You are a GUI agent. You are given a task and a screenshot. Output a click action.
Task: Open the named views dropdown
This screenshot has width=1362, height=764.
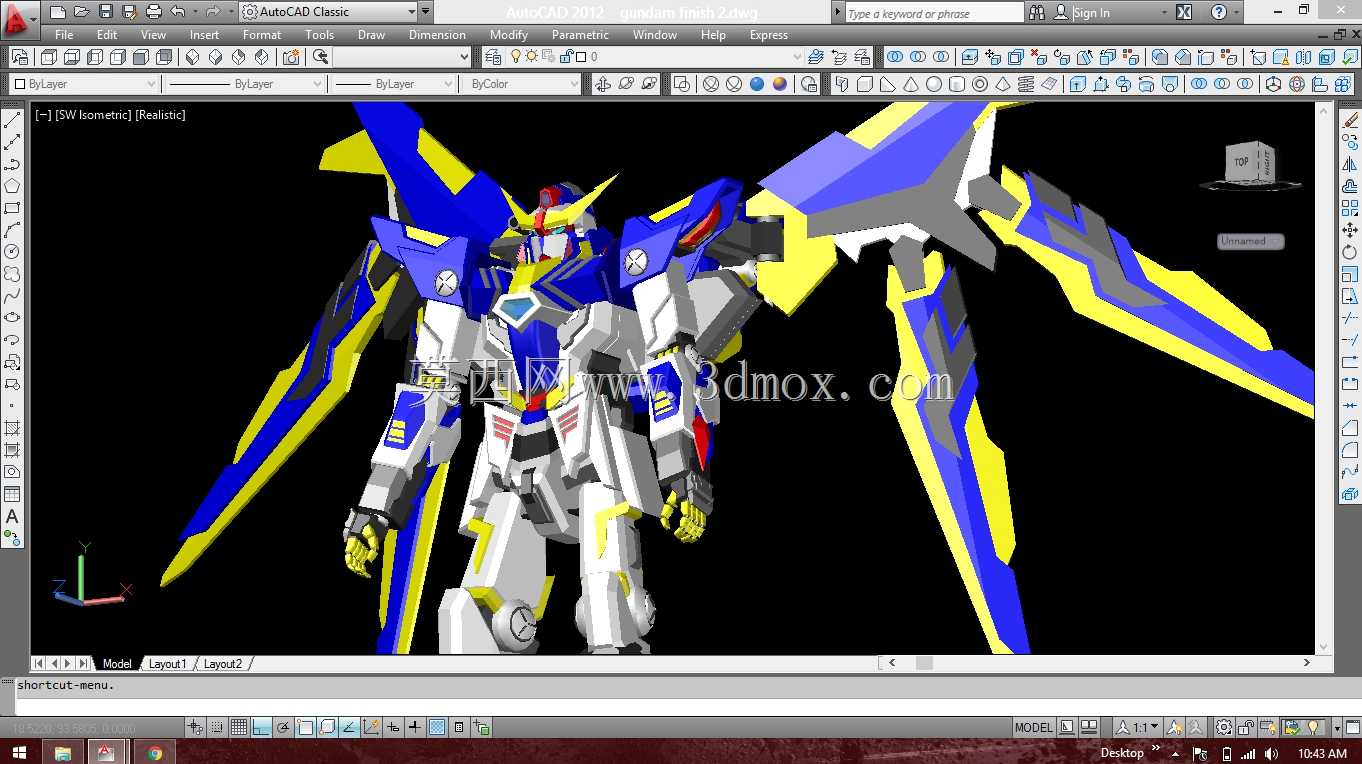click(x=403, y=57)
